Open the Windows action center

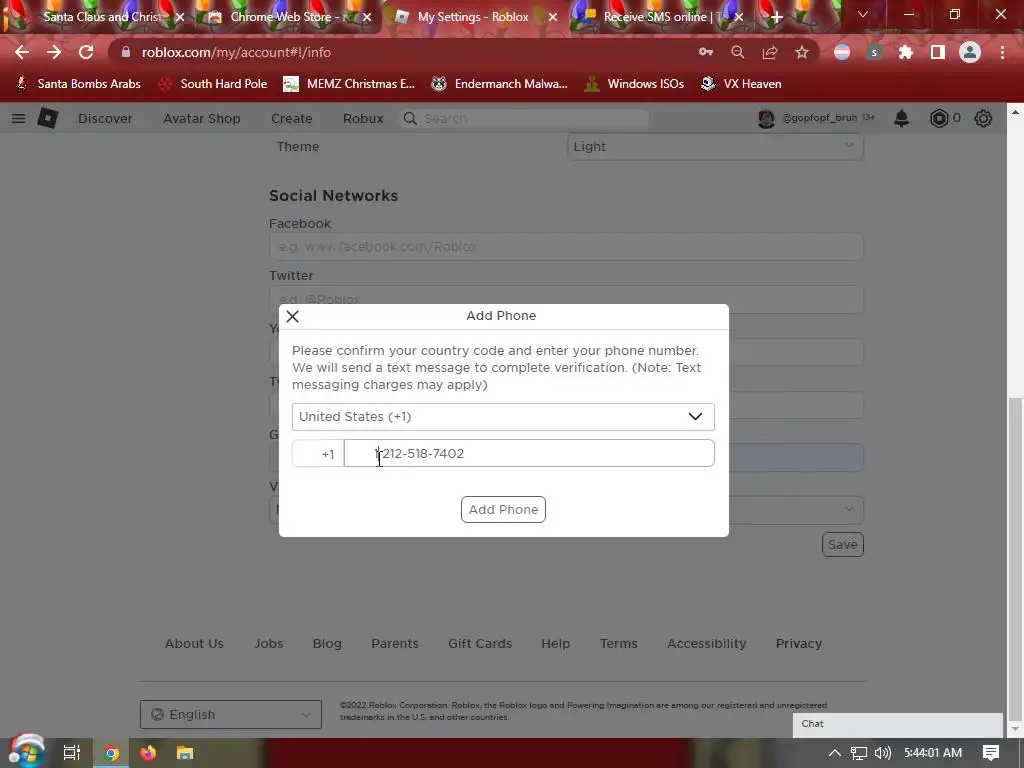click(x=991, y=753)
